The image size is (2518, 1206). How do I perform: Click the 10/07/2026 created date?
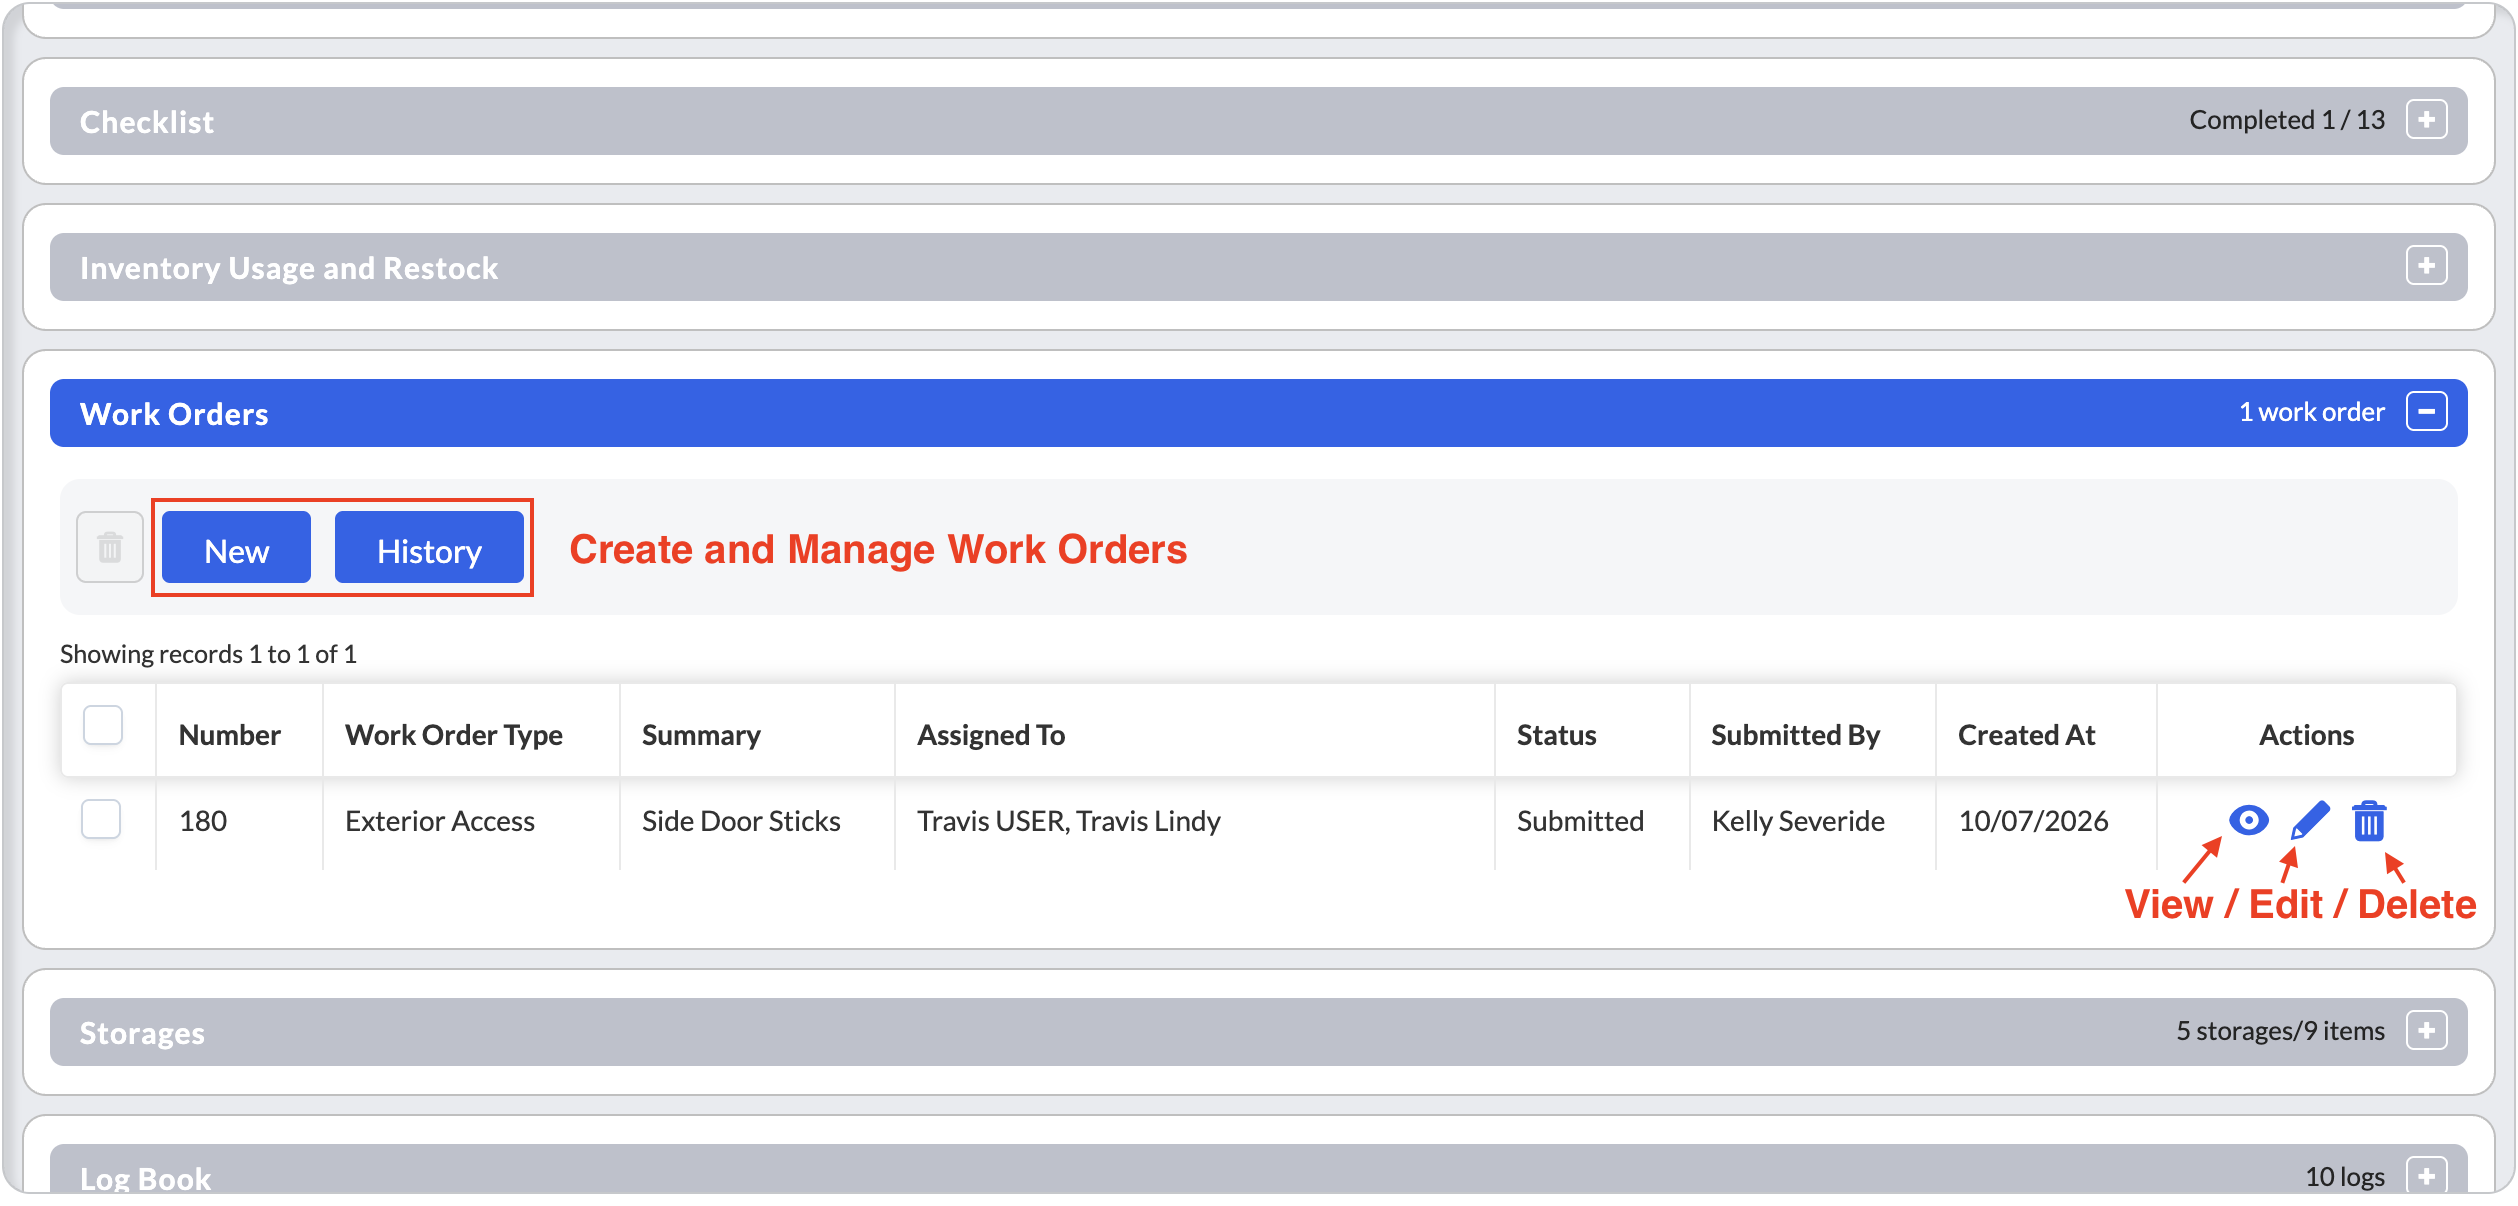[x=2033, y=821]
